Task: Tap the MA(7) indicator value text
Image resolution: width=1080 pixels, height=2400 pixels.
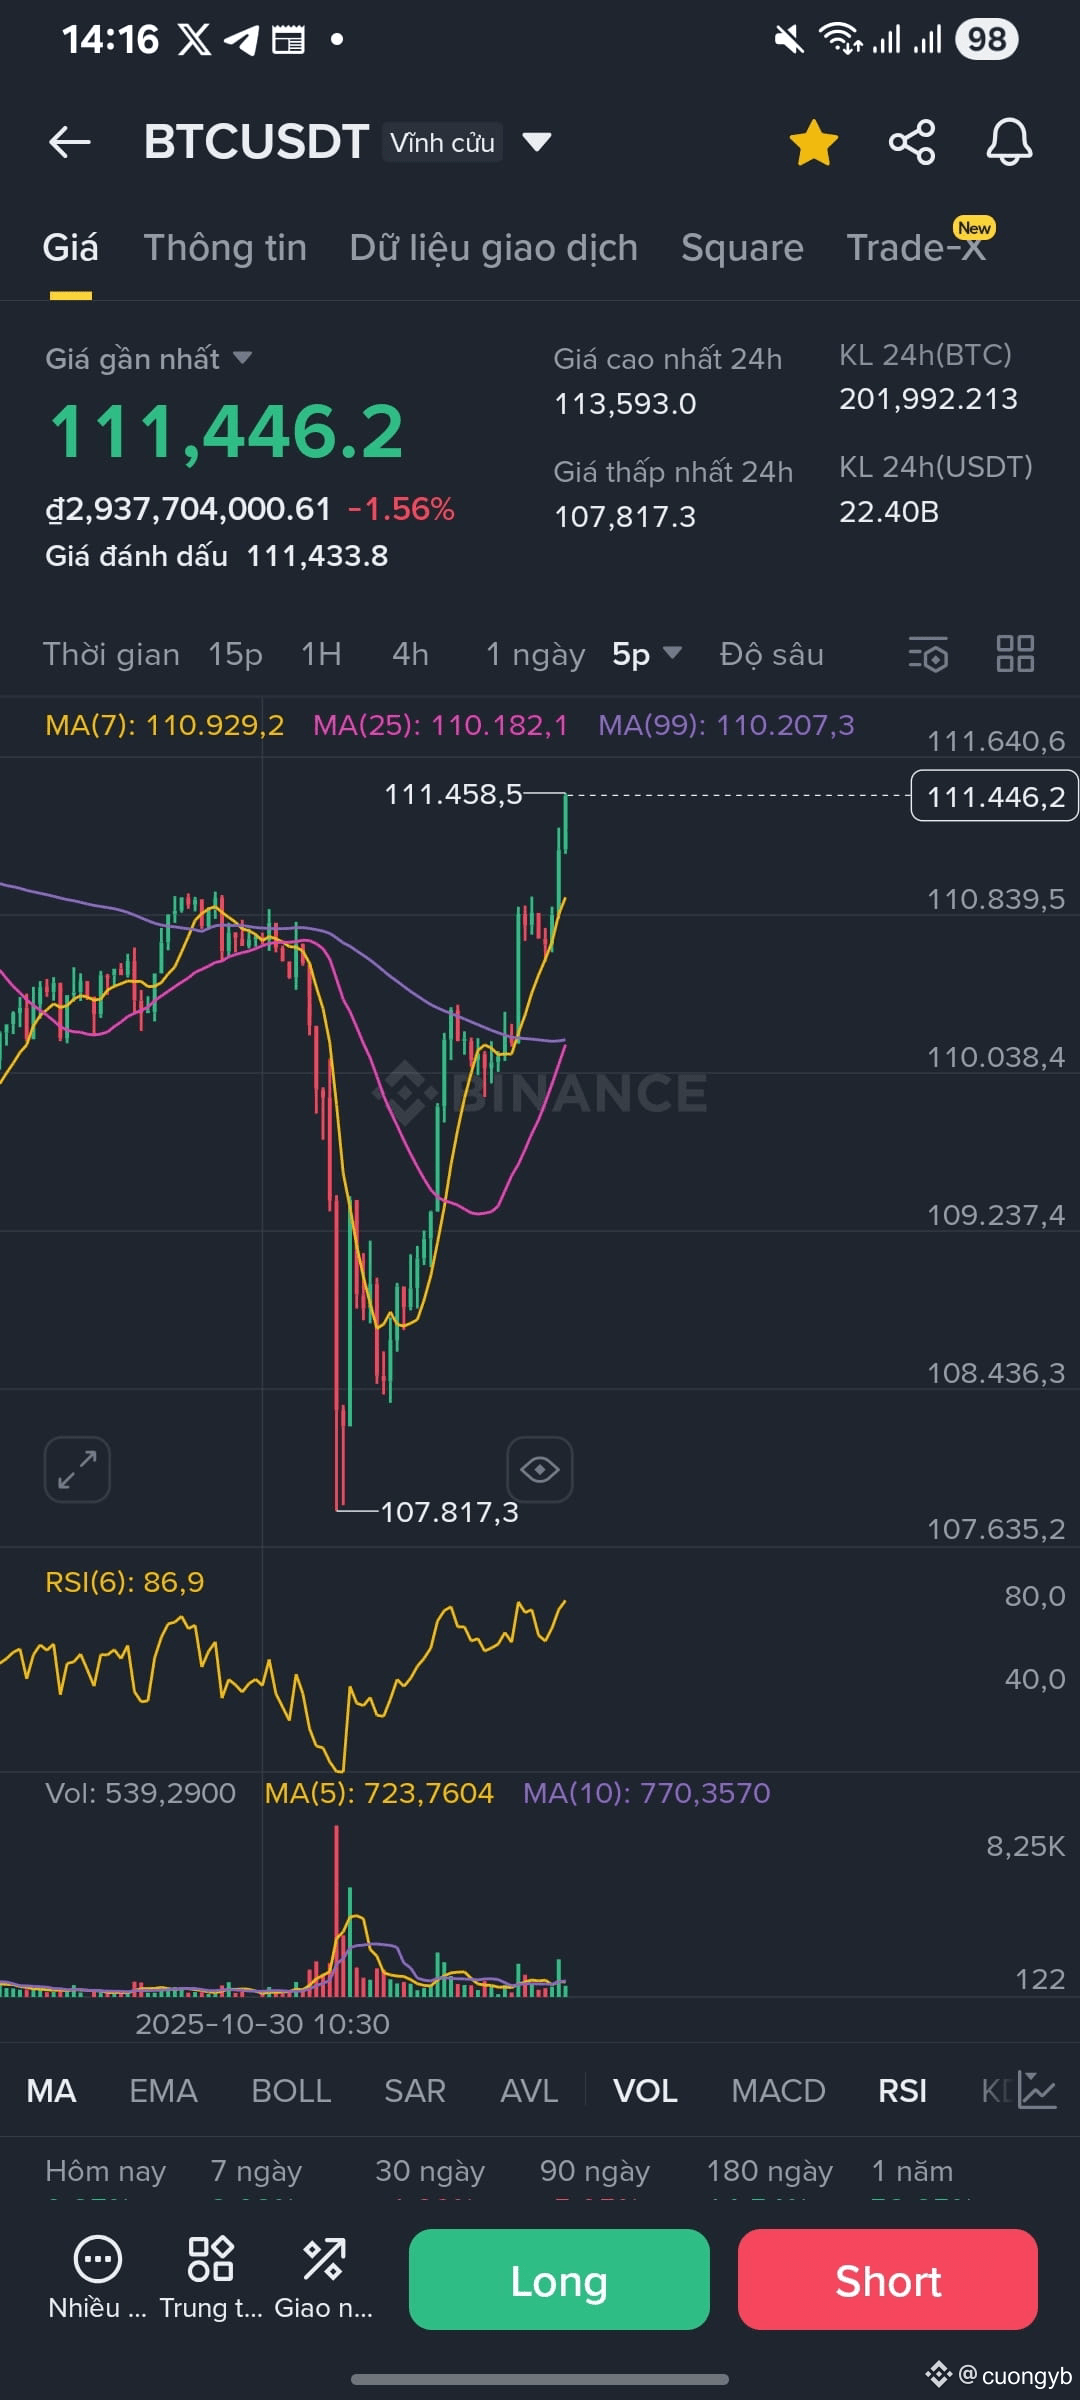Action: [164, 725]
